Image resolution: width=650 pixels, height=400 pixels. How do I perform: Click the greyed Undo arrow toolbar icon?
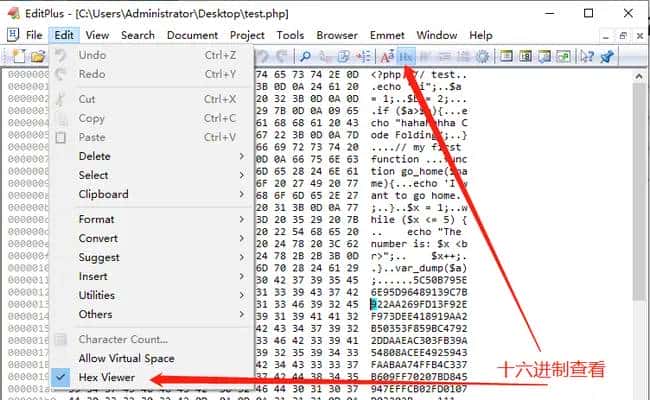click(x=263, y=56)
